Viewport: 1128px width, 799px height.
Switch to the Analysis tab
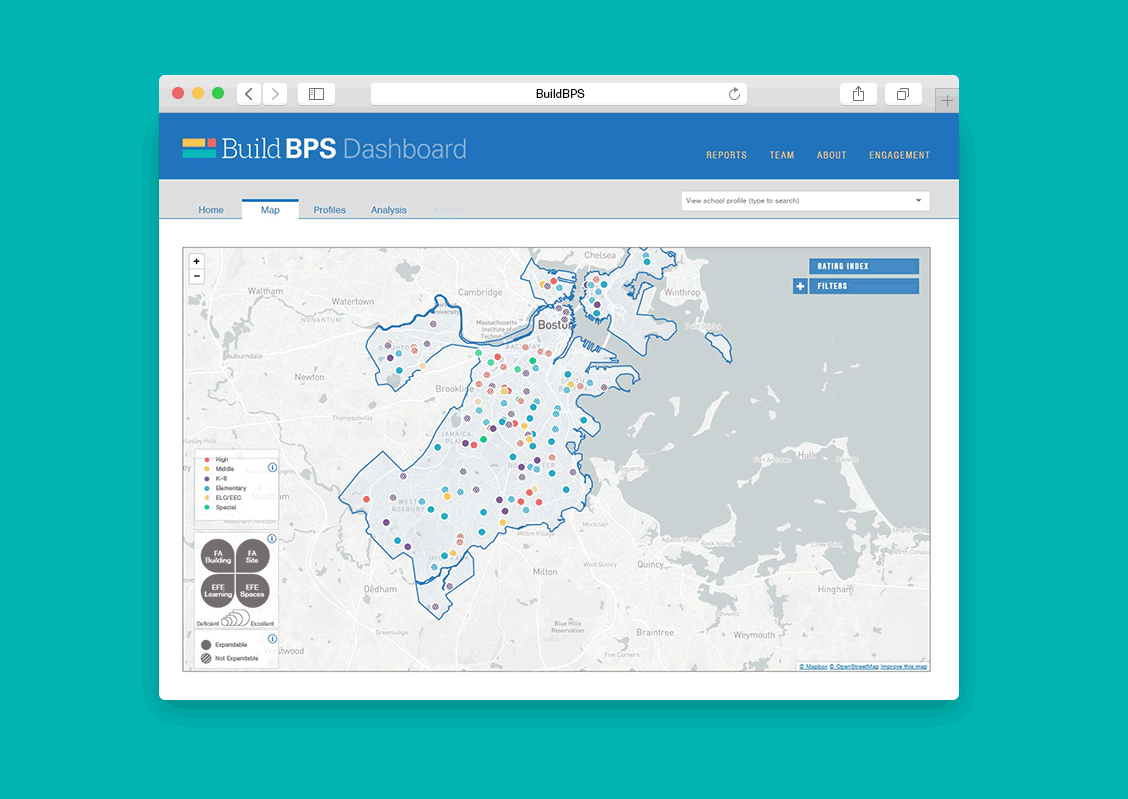tap(388, 210)
